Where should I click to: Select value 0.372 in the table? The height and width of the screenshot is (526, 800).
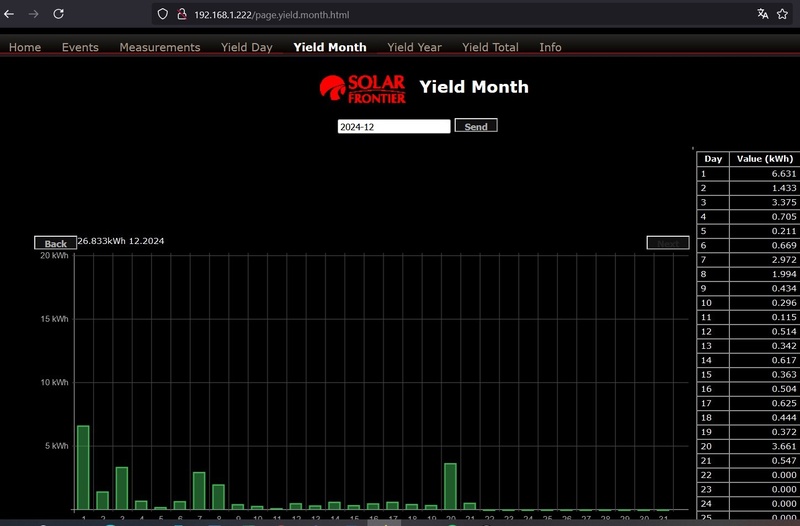tap(784, 432)
